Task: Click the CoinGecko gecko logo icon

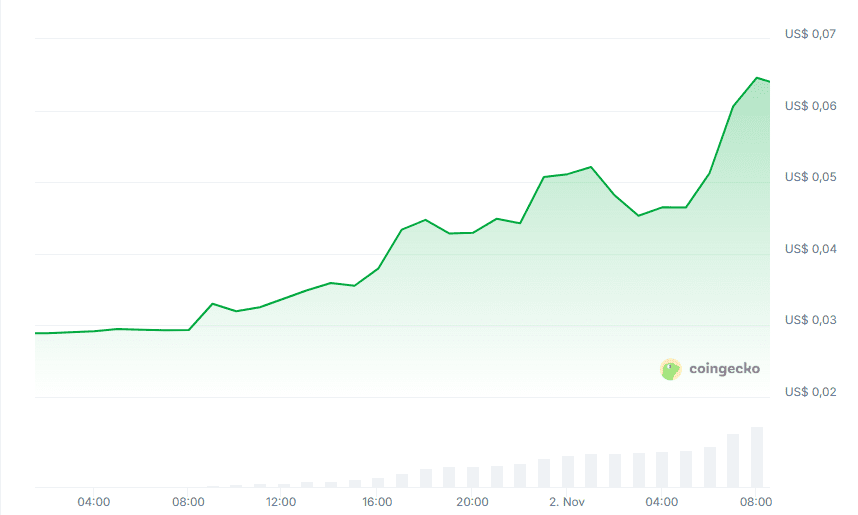Action: [671, 369]
